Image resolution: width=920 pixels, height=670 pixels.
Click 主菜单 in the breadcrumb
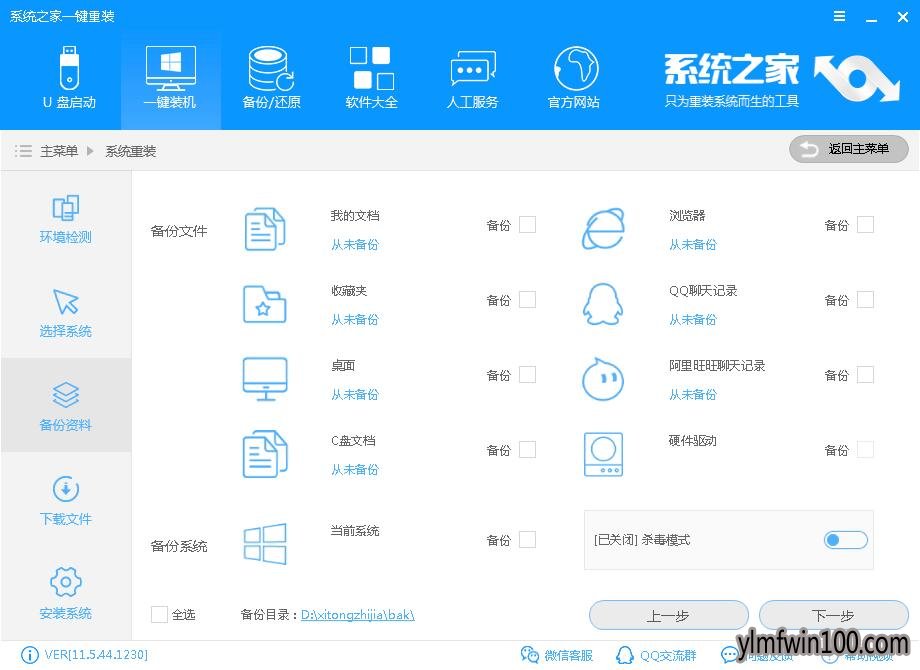click(x=59, y=151)
